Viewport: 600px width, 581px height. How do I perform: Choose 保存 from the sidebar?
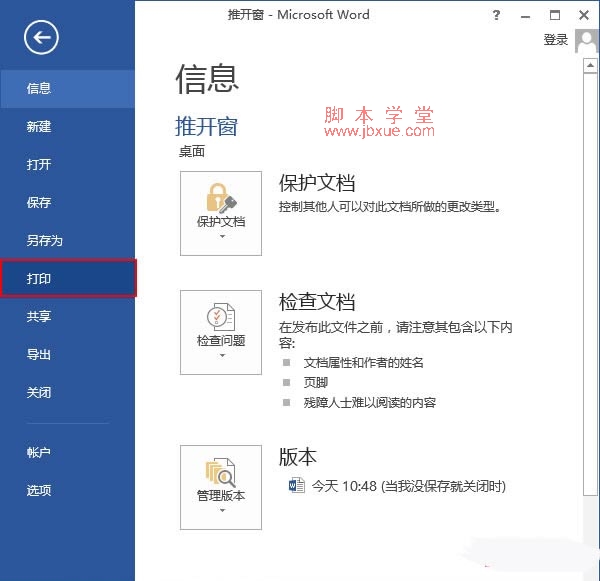[67, 202]
